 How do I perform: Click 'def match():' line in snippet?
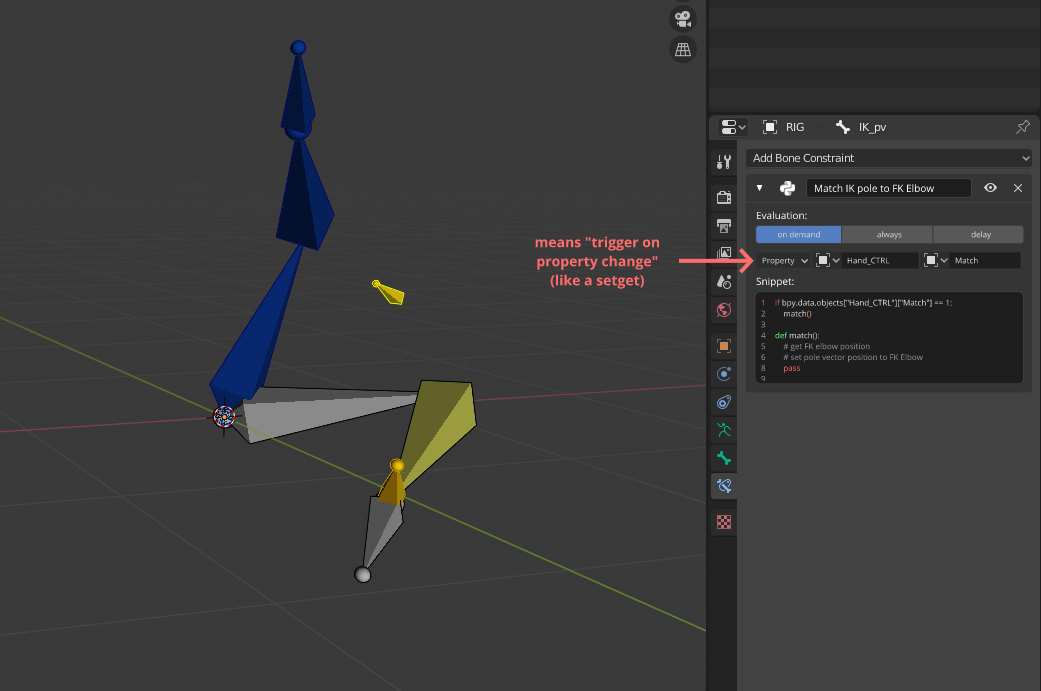[797, 335]
